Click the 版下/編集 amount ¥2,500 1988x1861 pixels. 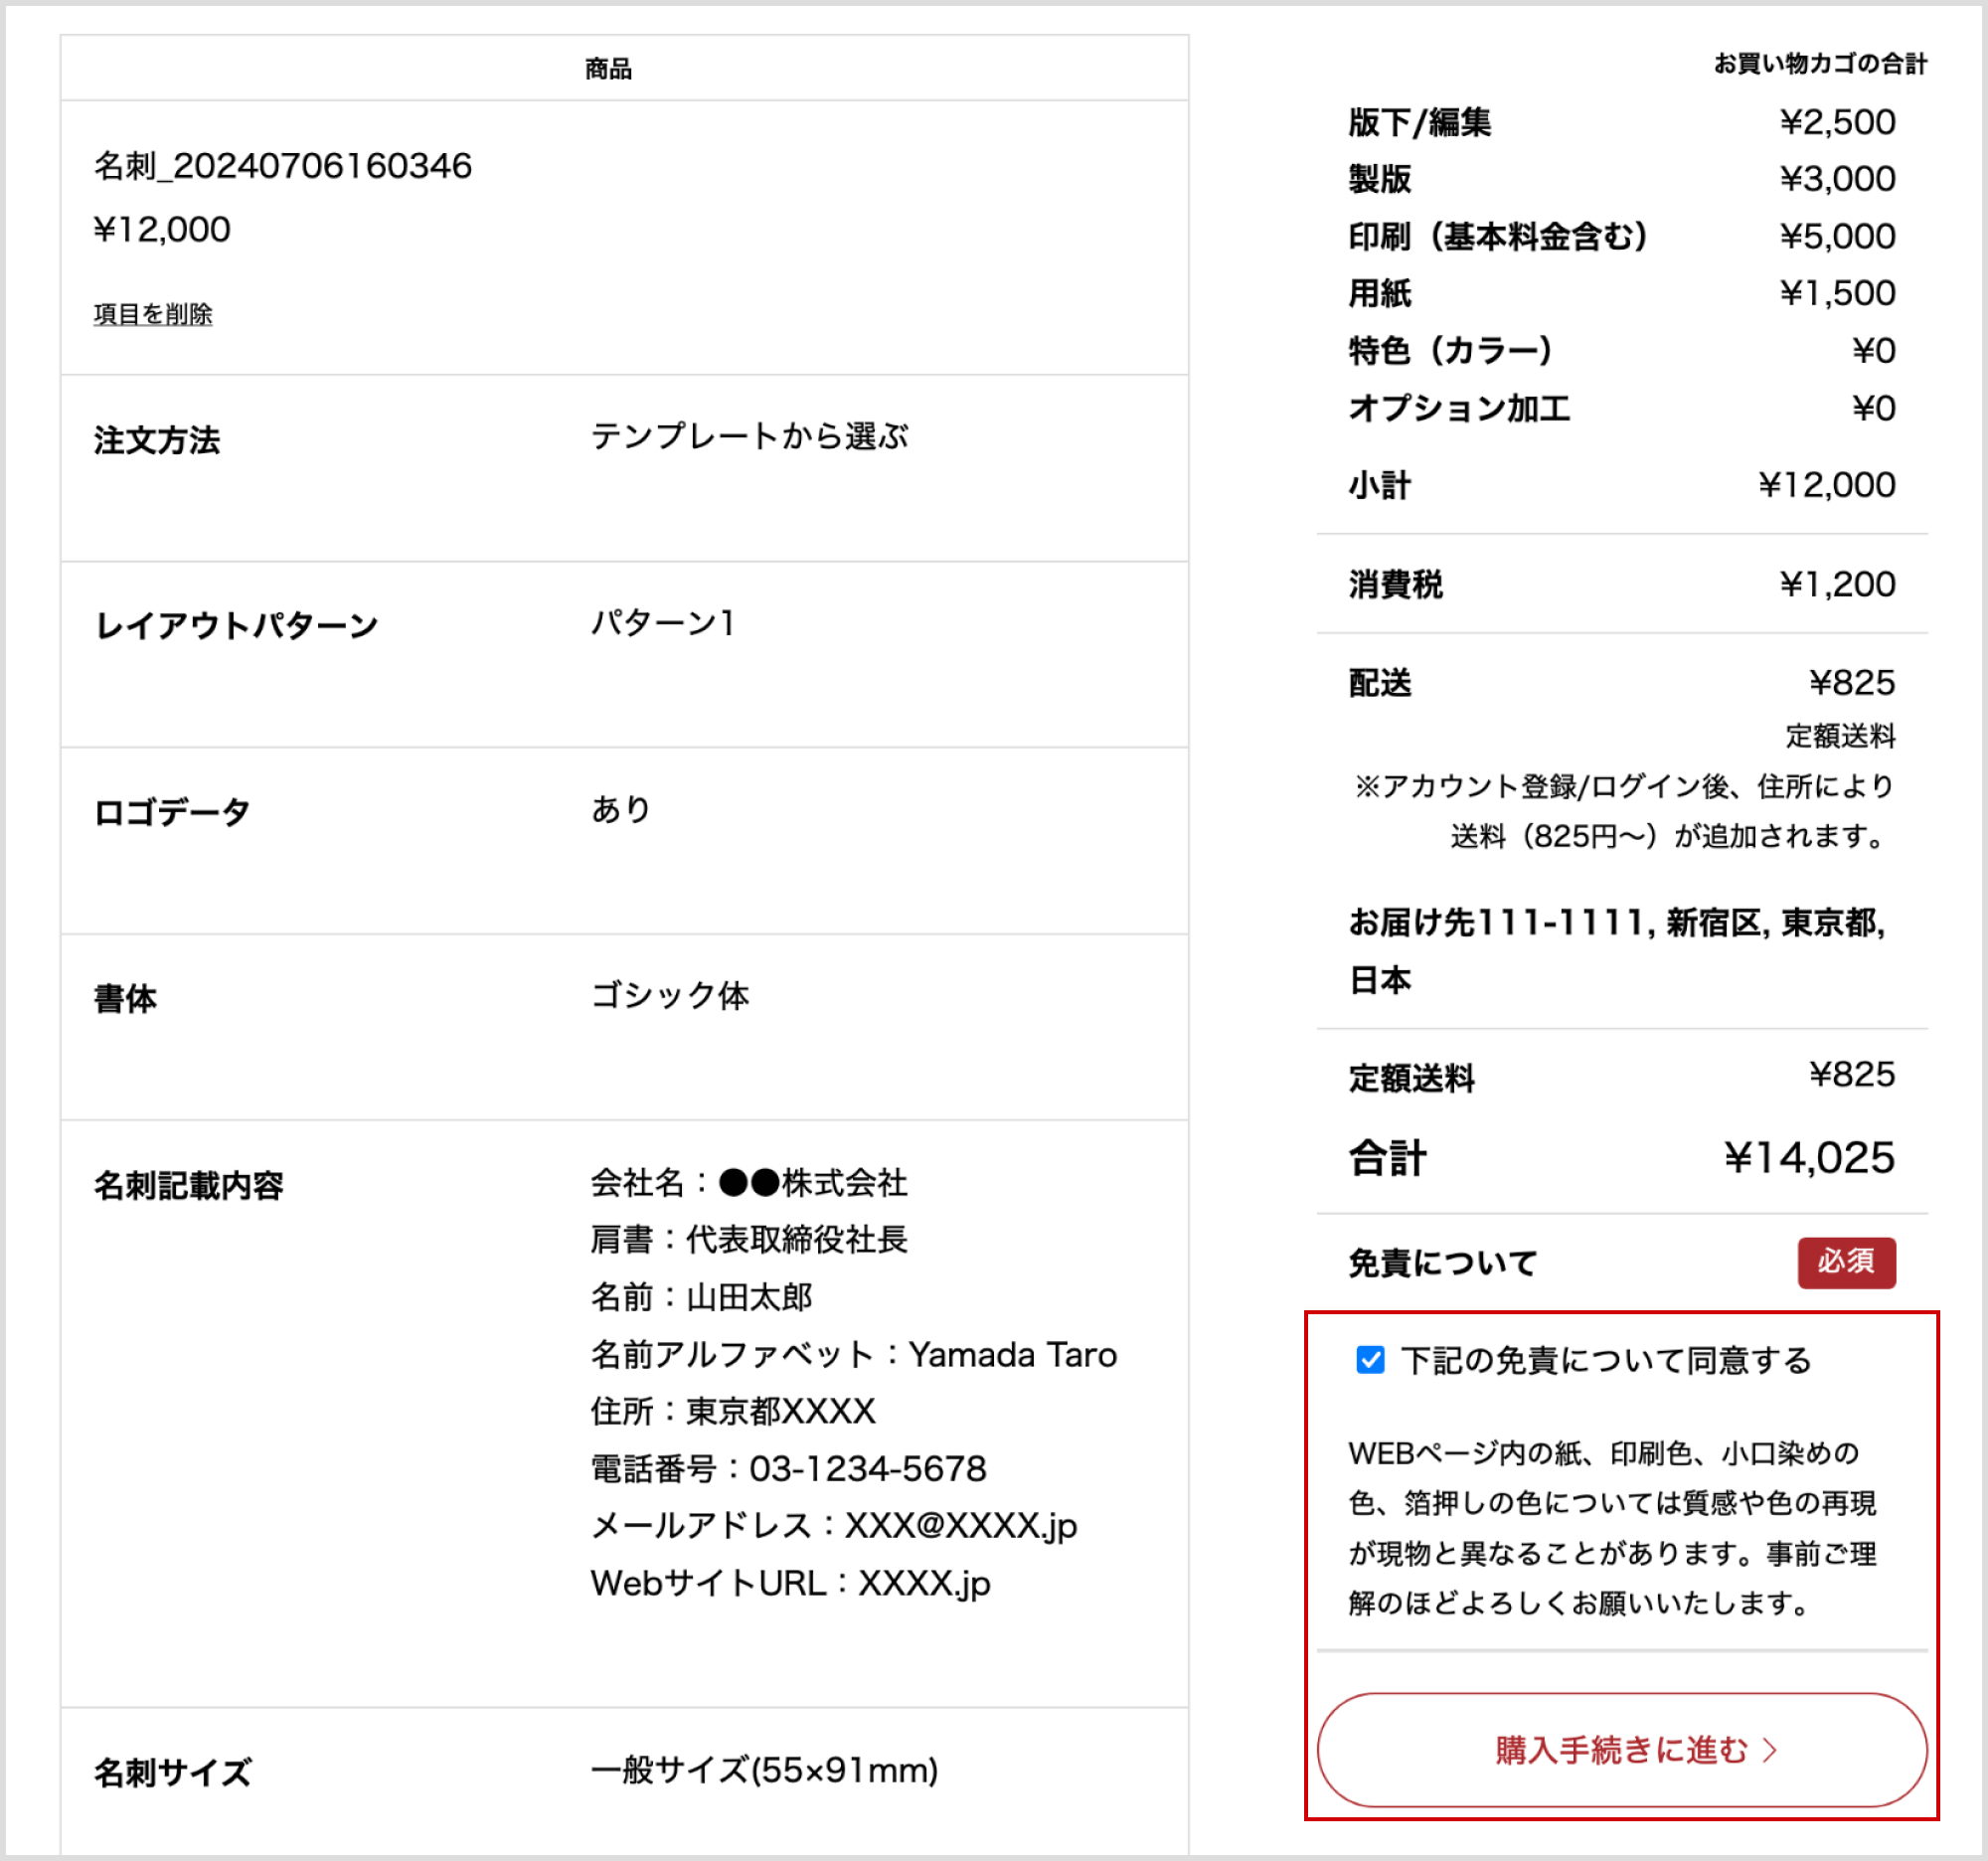click(x=1837, y=122)
